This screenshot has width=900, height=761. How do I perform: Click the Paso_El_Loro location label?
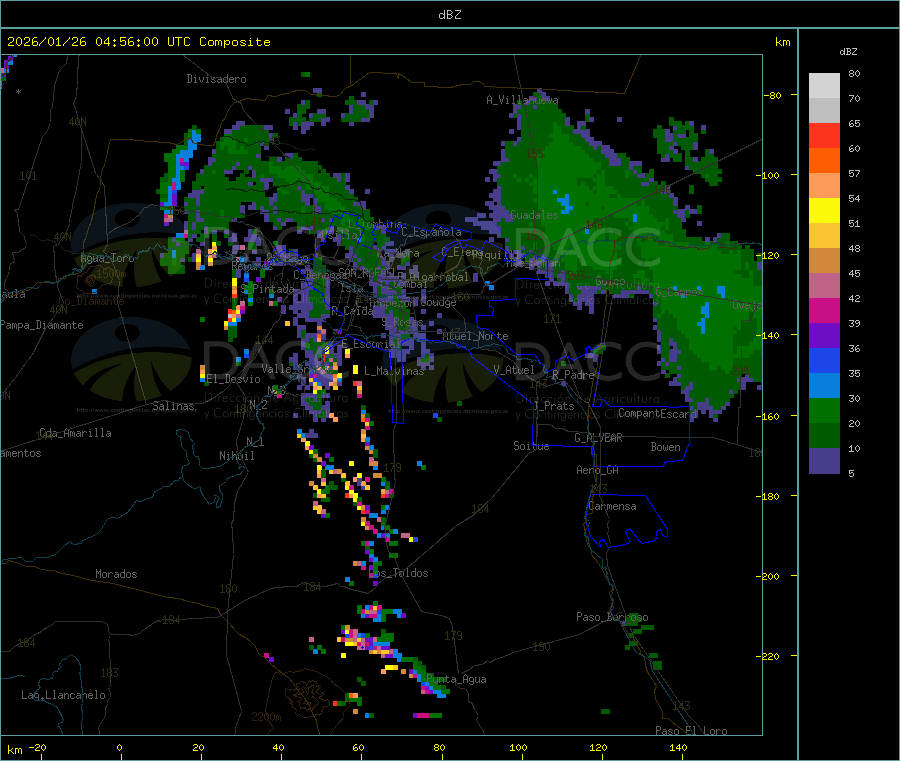691,731
